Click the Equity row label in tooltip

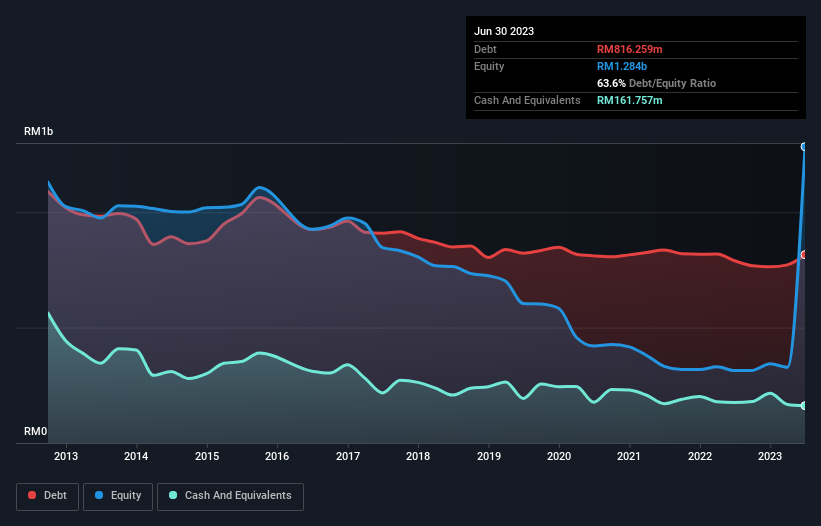point(489,66)
